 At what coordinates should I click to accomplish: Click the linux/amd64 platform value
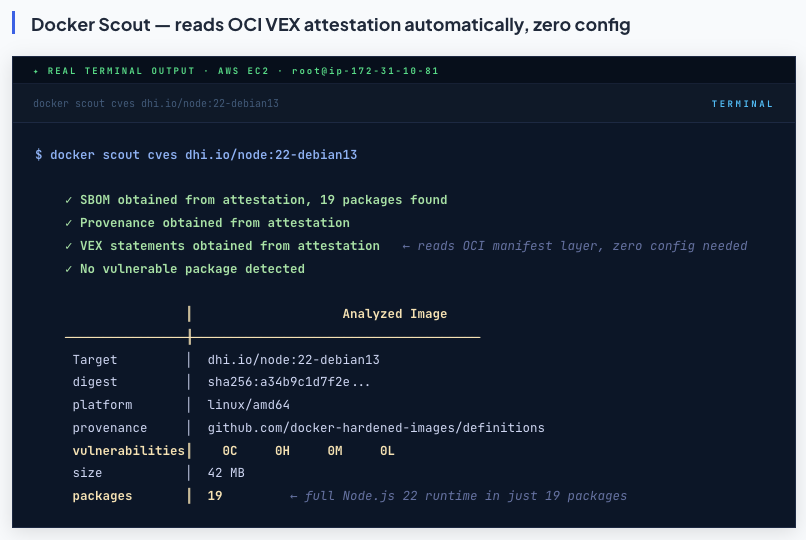click(x=248, y=405)
